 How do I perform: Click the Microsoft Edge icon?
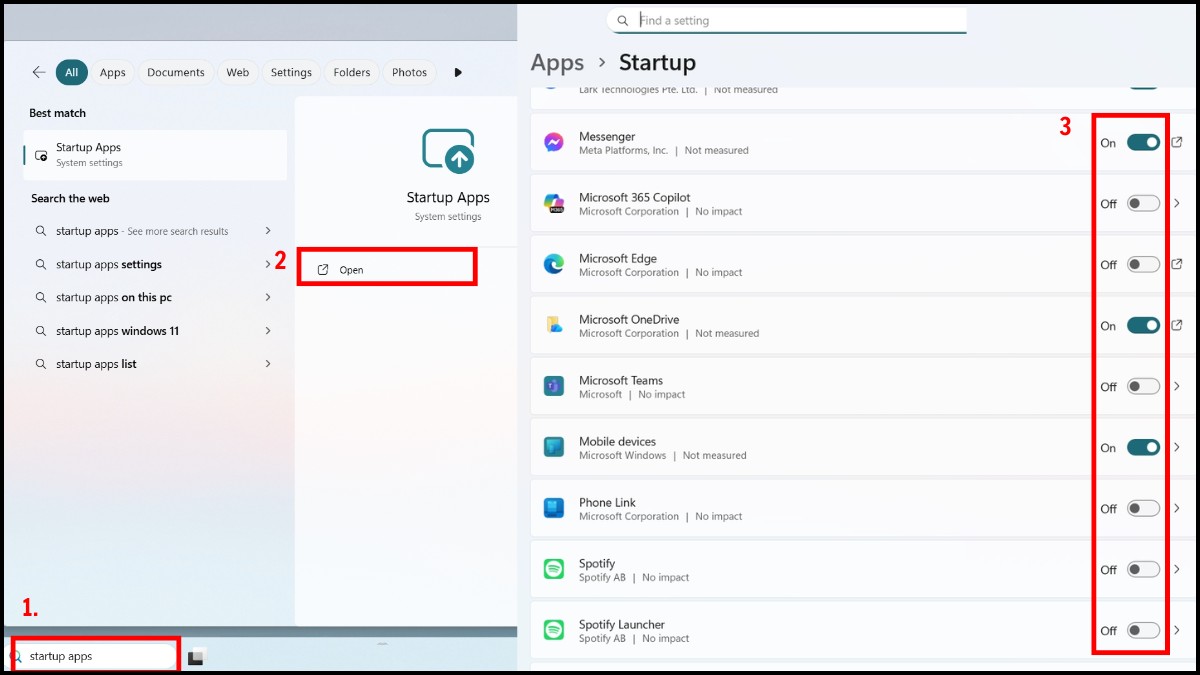click(554, 264)
